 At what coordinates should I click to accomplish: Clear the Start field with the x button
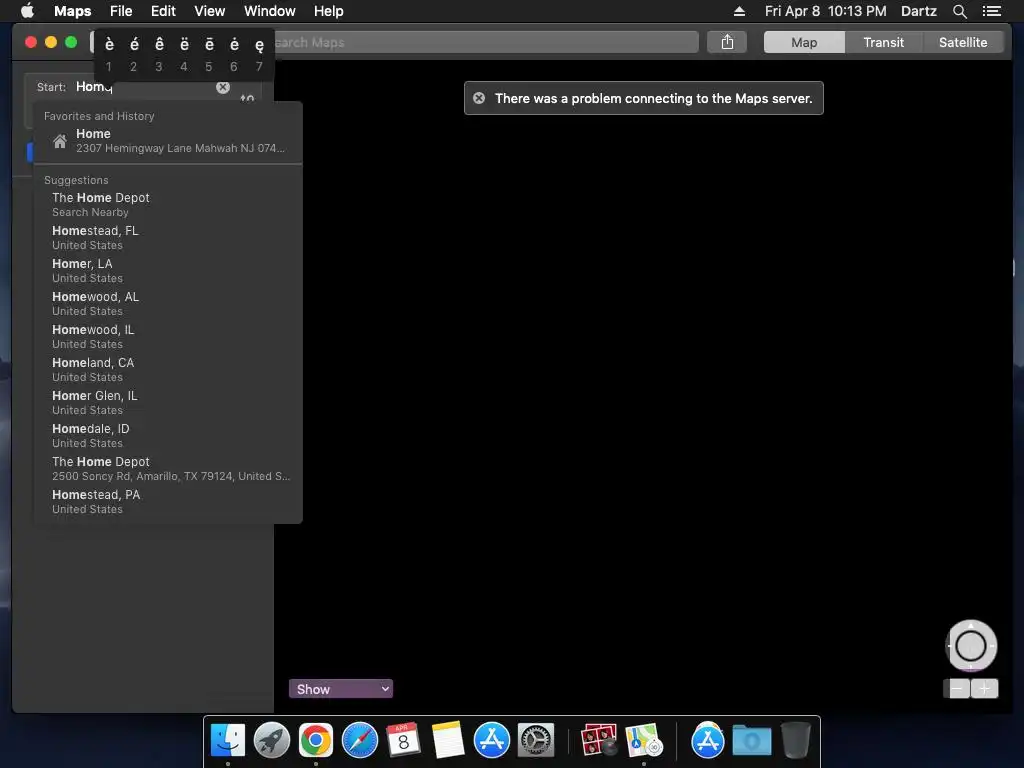[x=223, y=88]
